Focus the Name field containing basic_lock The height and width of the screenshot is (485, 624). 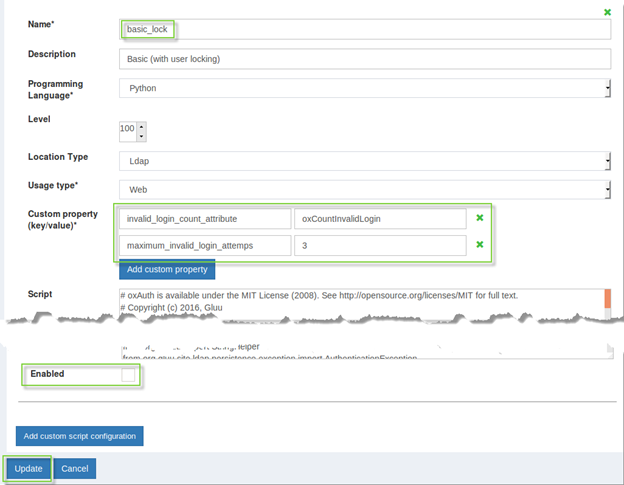(x=365, y=30)
